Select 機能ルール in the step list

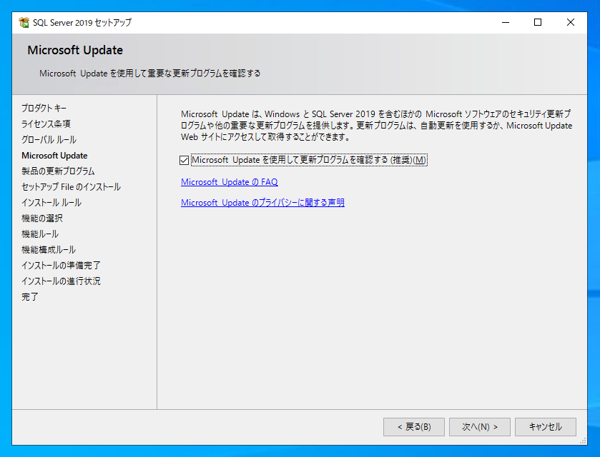coord(40,234)
